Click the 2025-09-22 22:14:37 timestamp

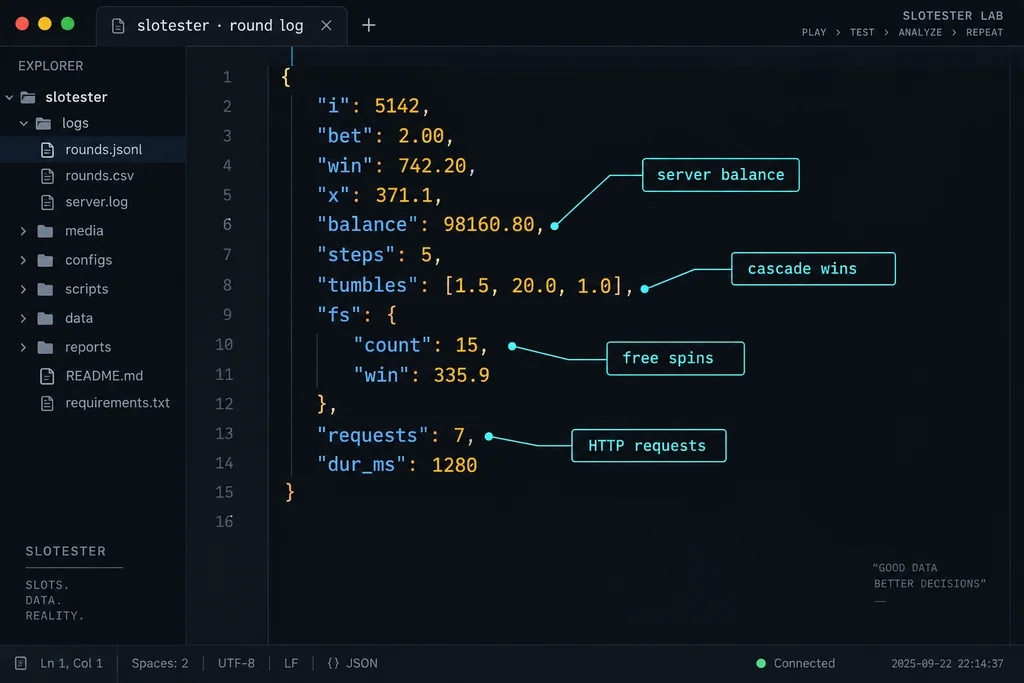(x=947, y=663)
